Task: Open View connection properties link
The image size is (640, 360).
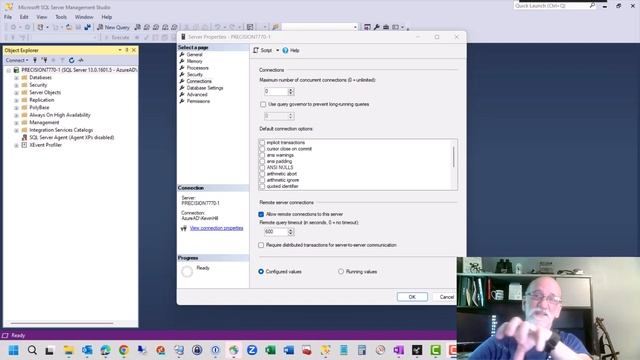Action: [216, 228]
